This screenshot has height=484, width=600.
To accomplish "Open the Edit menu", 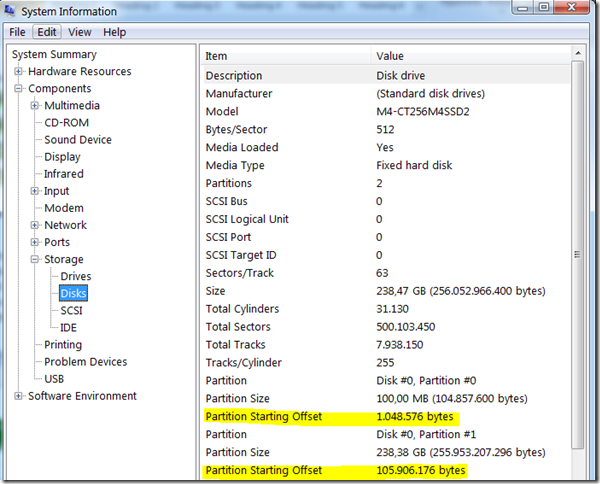I will pyautogui.click(x=47, y=32).
